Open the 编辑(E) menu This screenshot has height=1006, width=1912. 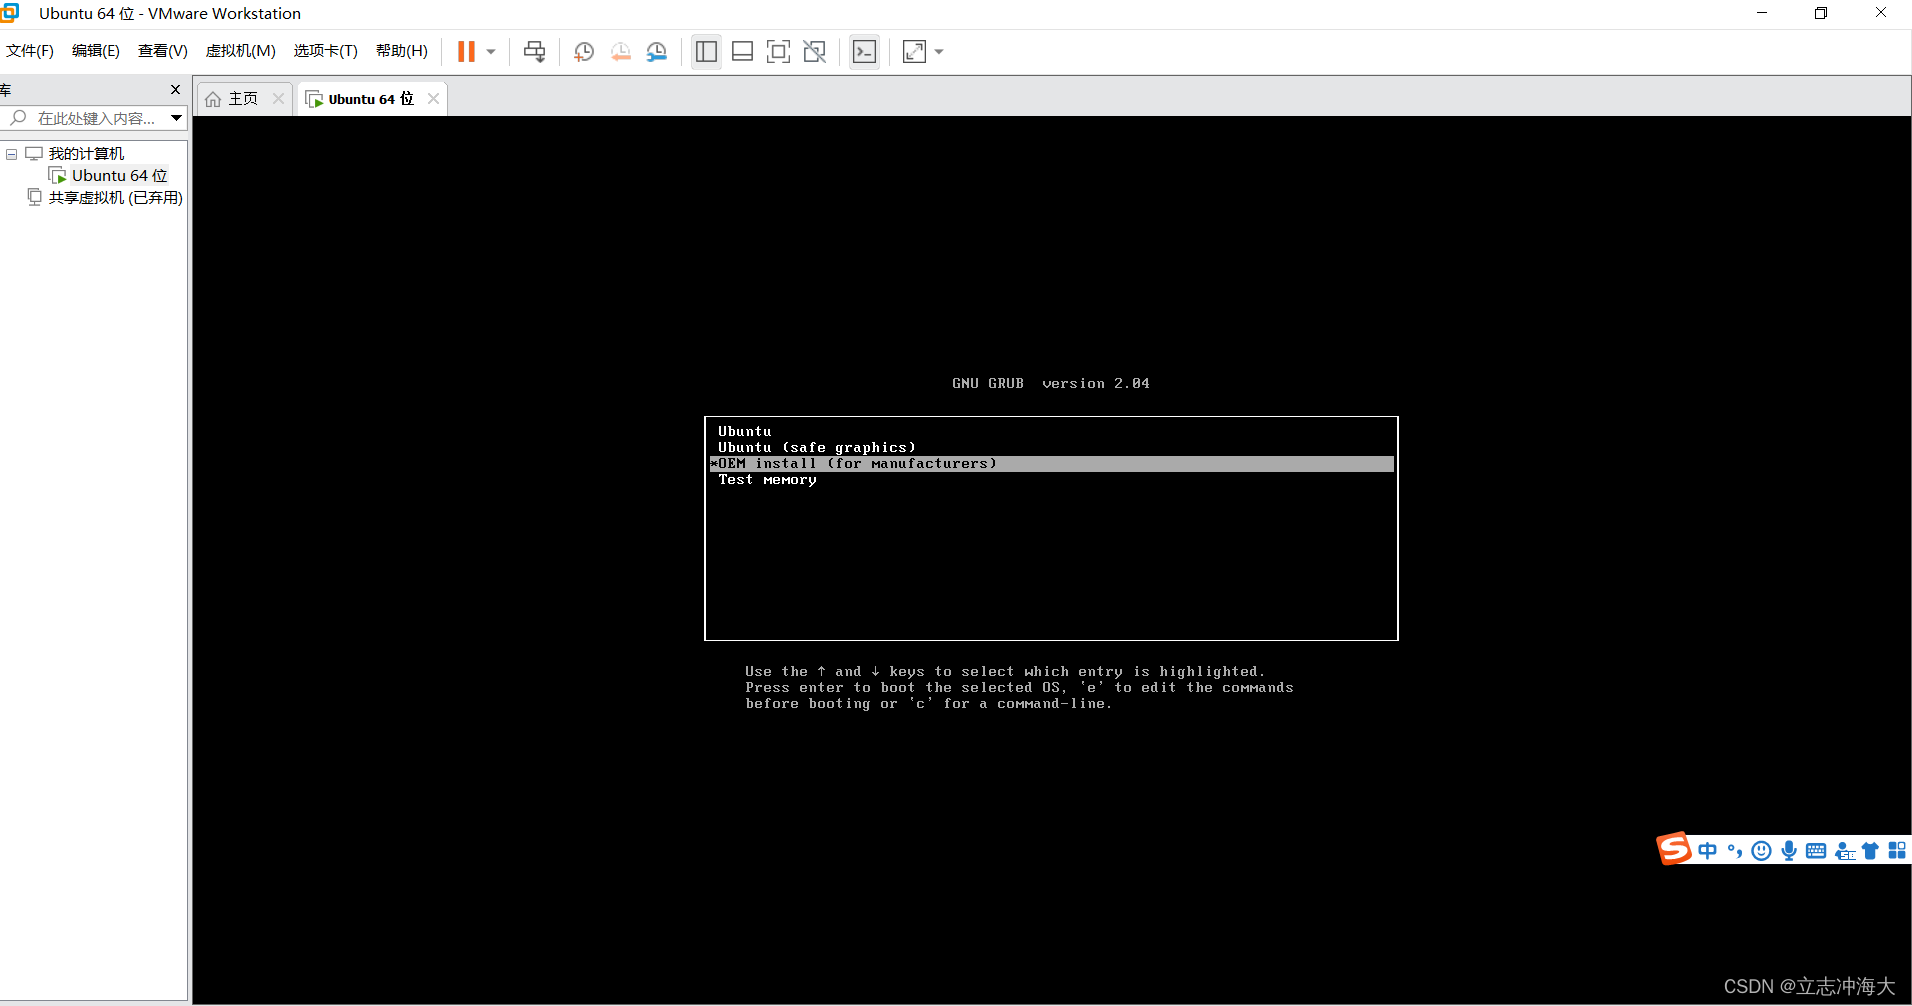click(96, 51)
